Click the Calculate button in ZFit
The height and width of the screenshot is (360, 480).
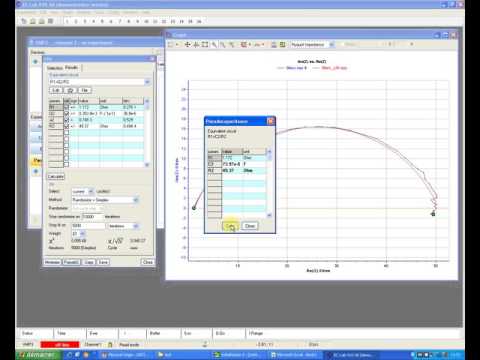[x=56, y=177]
